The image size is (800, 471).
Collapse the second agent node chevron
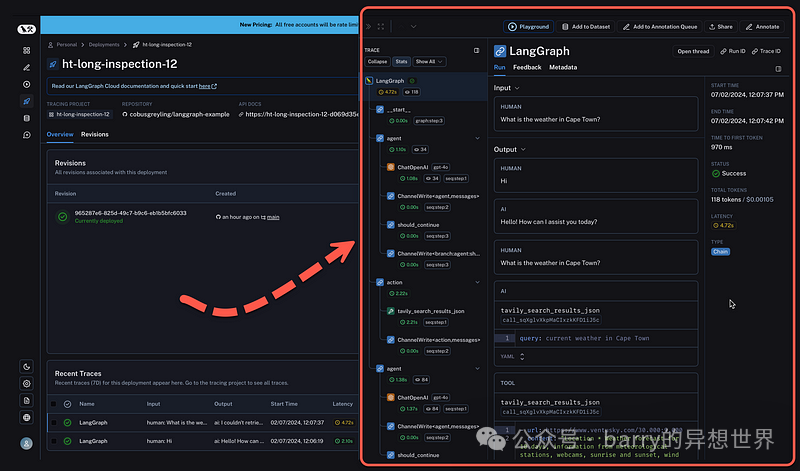[478, 368]
